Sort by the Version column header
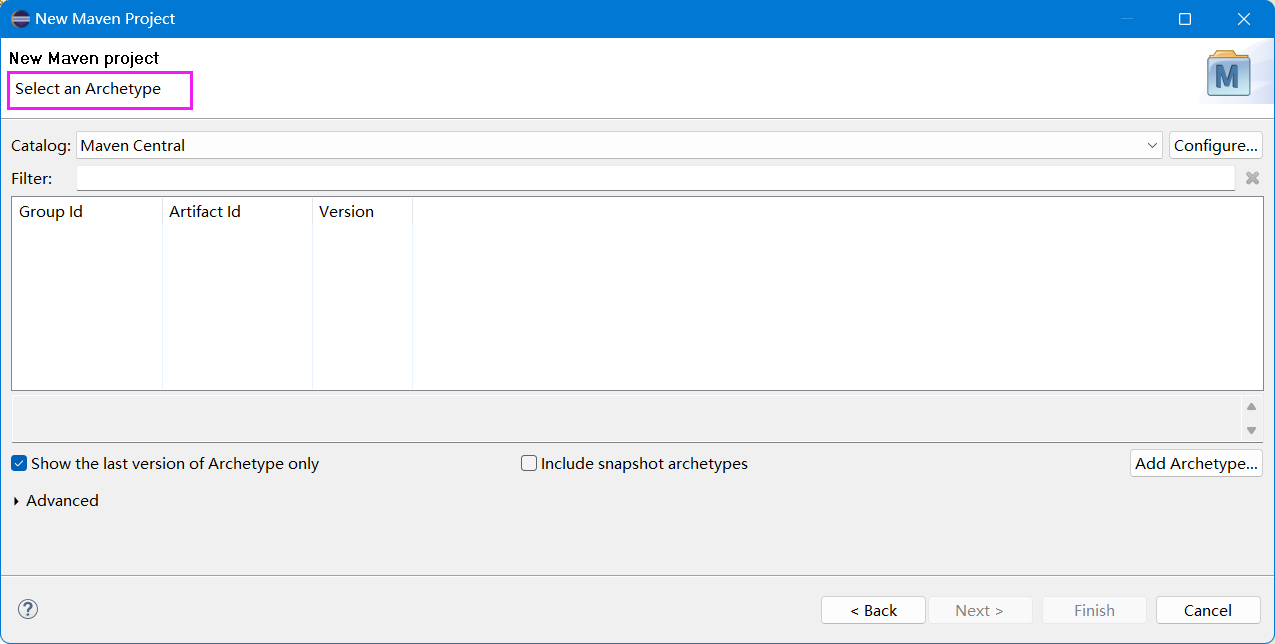The width and height of the screenshot is (1275, 644). click(x=362, y=212)
